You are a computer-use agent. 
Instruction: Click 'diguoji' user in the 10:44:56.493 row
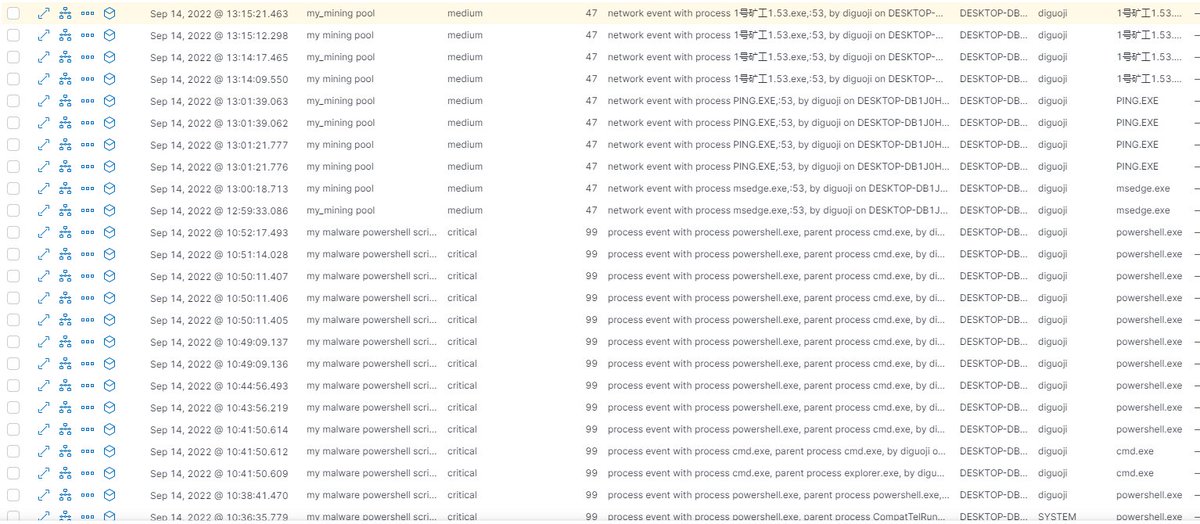coord(1052,386)
